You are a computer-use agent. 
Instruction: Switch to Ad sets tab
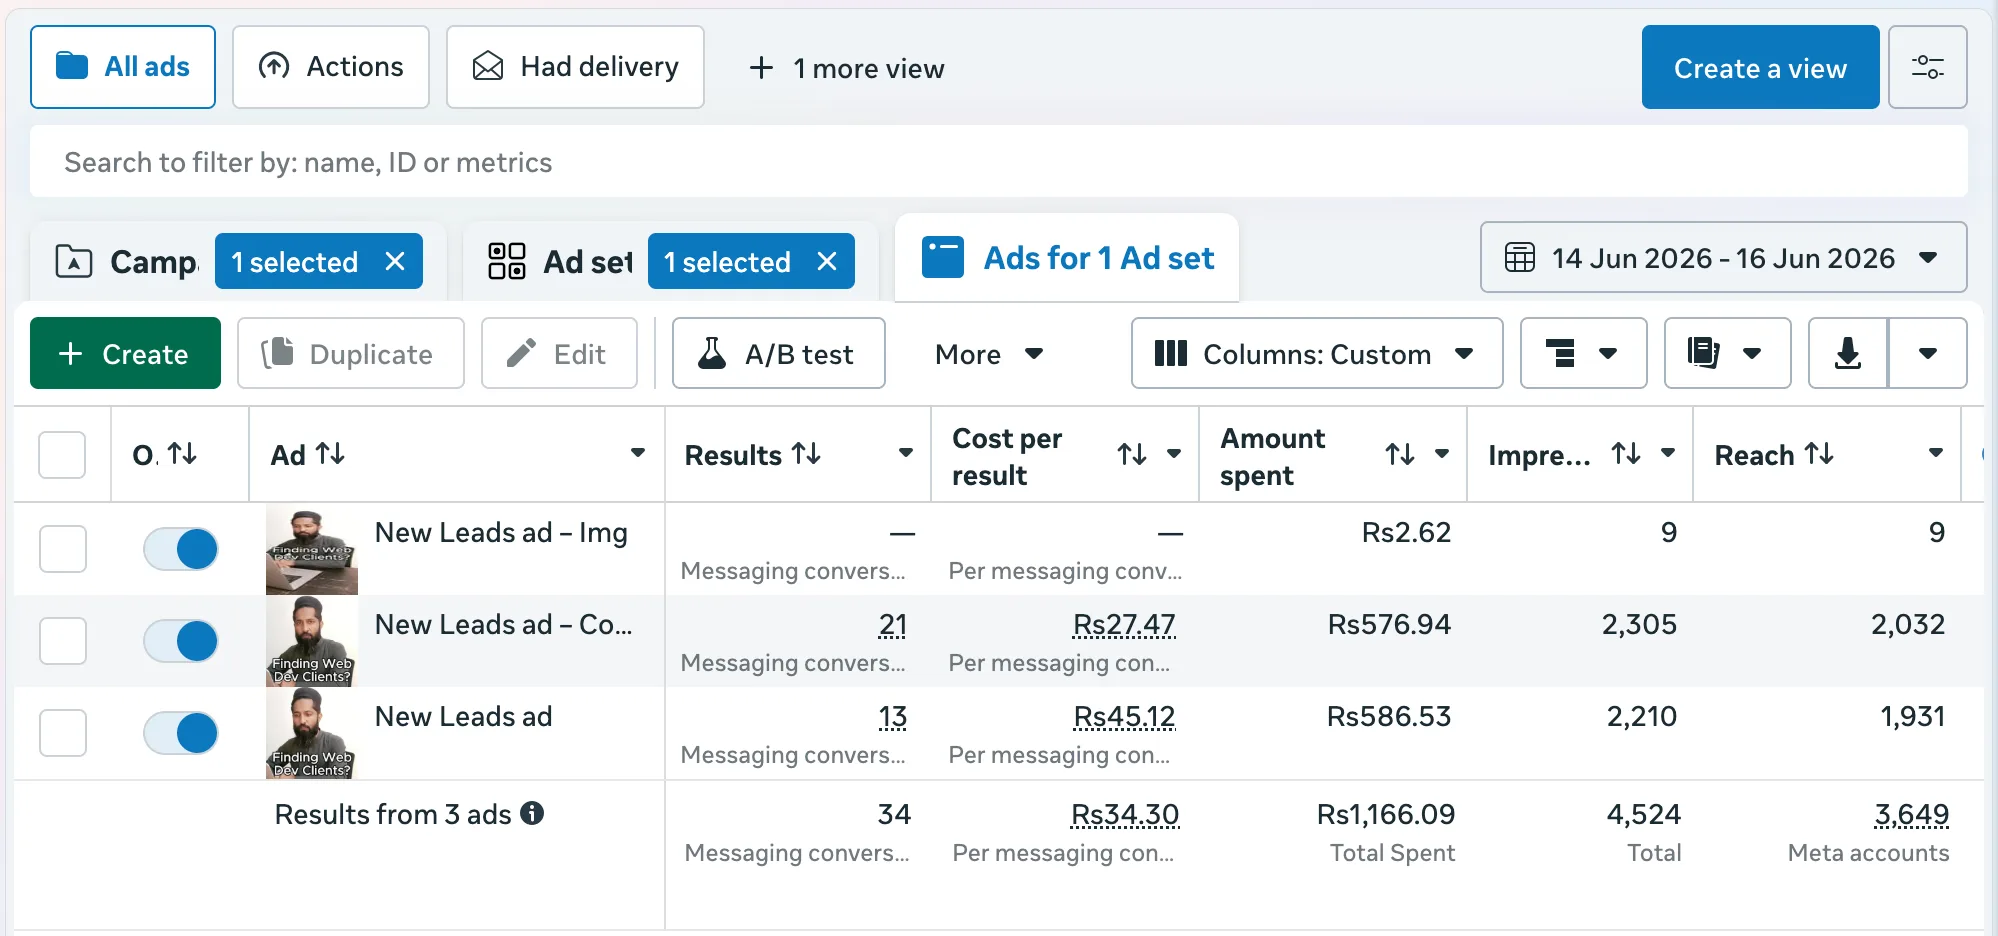point(560,262)
